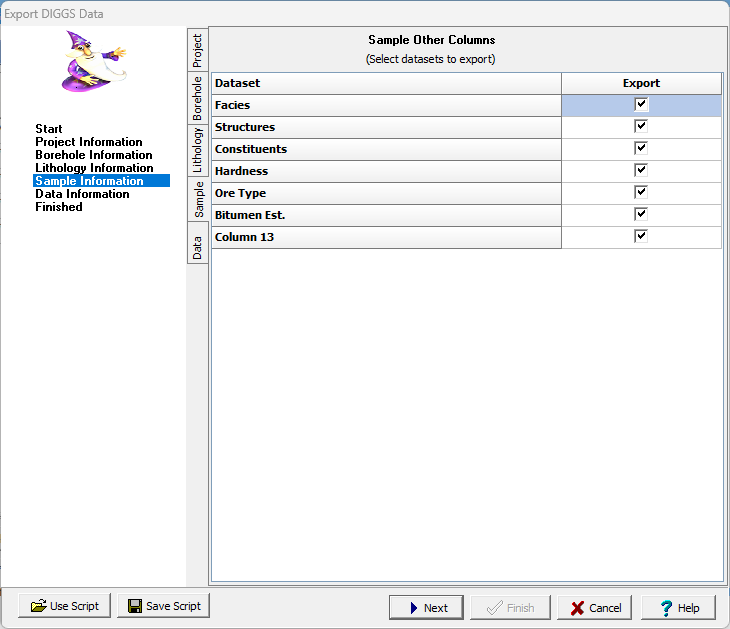Screen dimensions: 730x629
Task: Disable export for Constituents dataset
Action: [641, 149]
